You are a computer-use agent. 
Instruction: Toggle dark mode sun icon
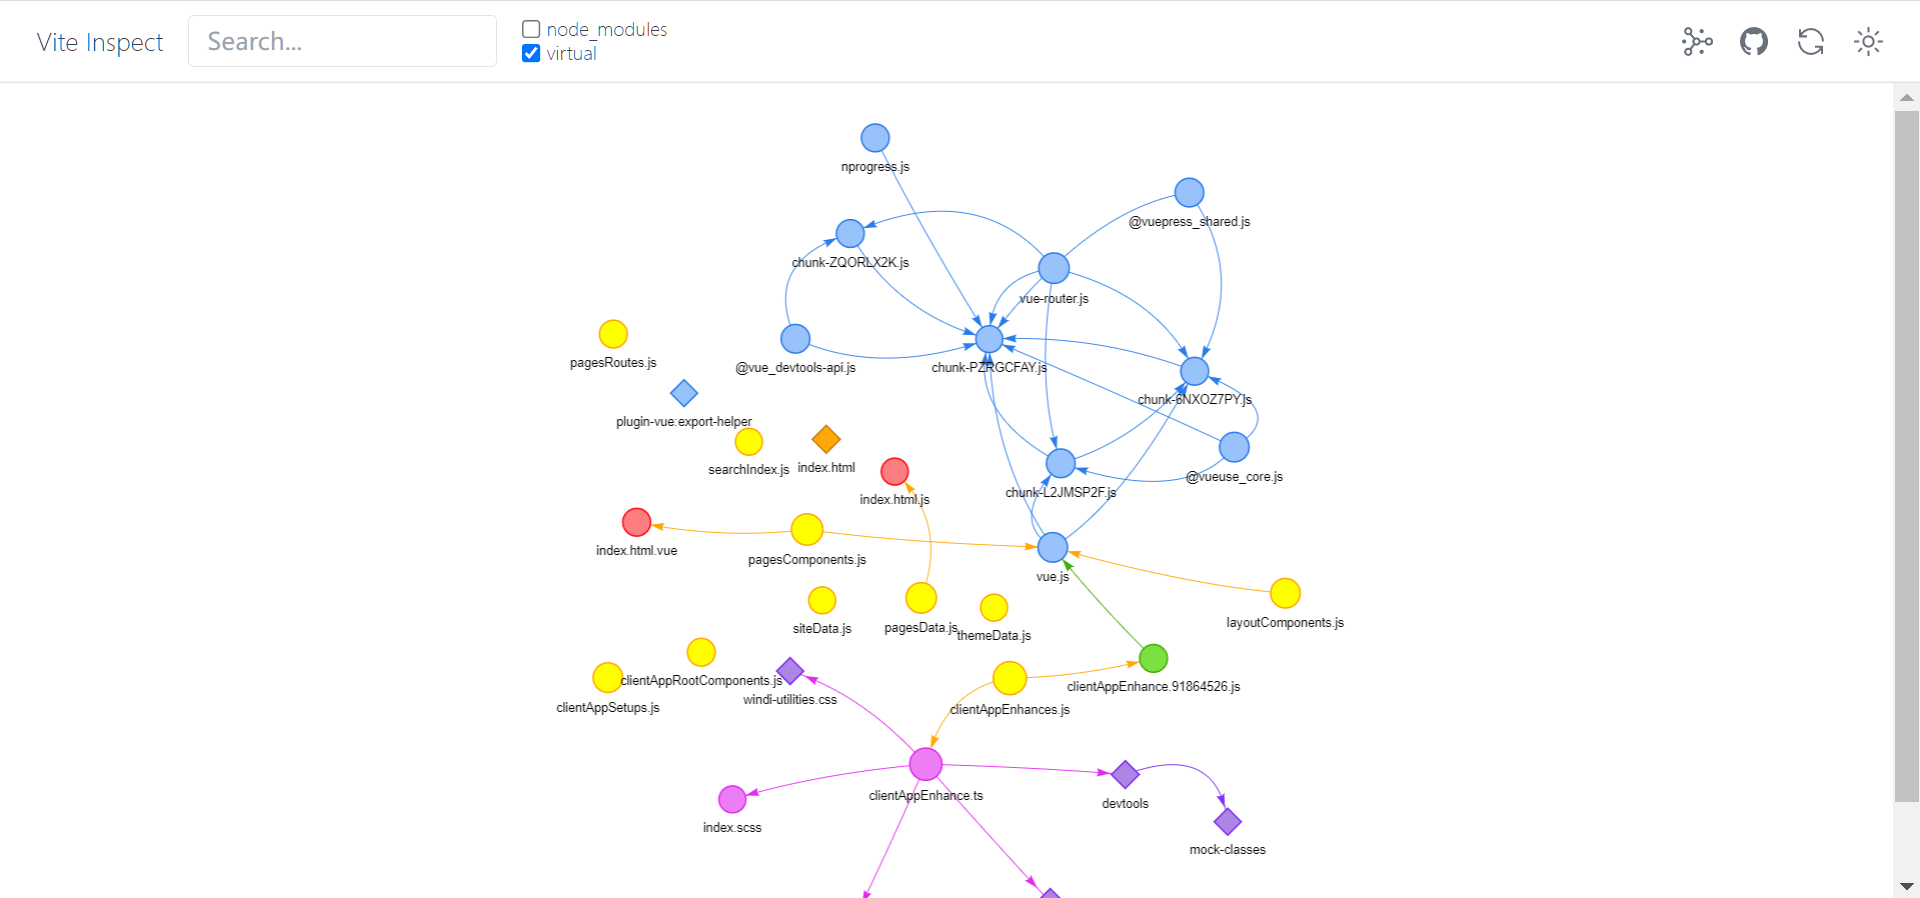pyautogui.click(x=1868, y=42)
